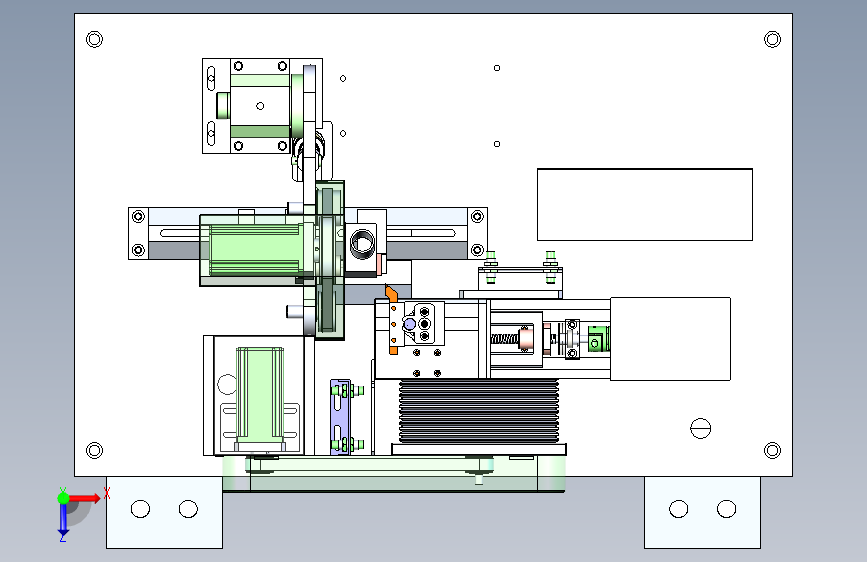Pick the upper-left bolt of the linear rail

(x=138, y=216)
